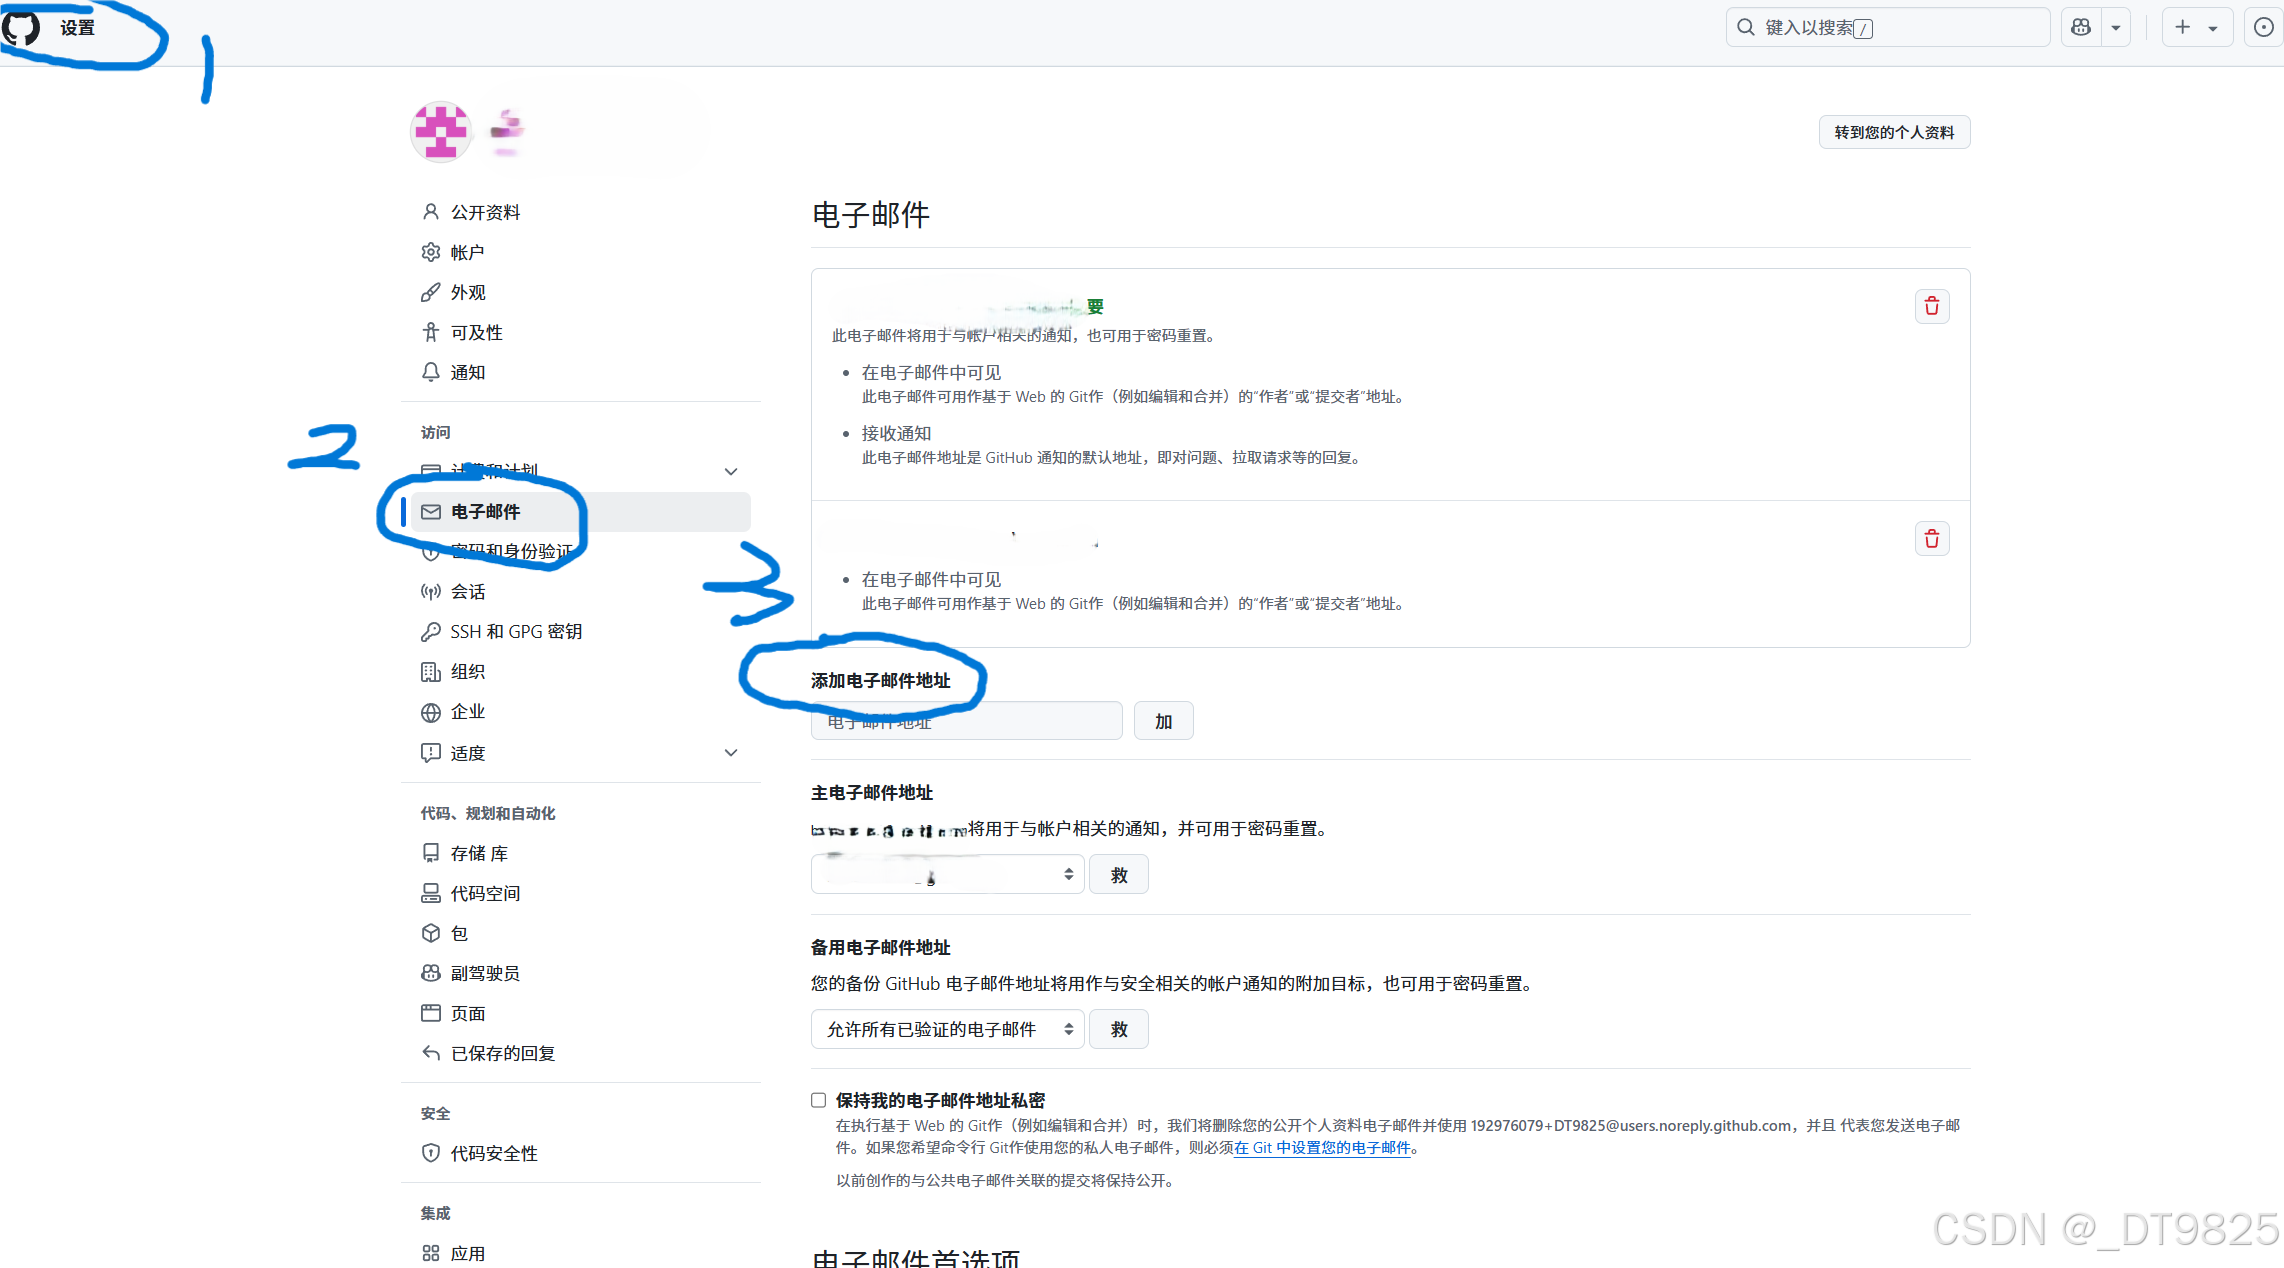Delete the second email with trash icon
The image size is (2284, 1268).
coord(1931,539)
